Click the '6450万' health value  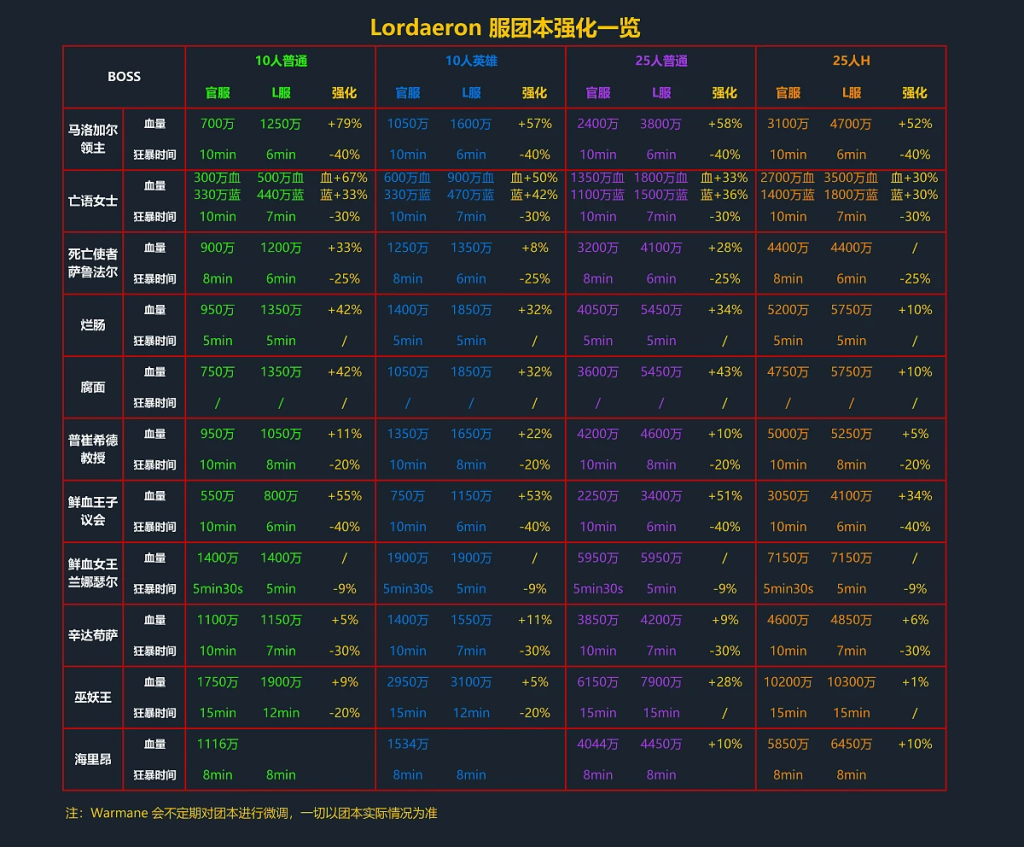coord(851,744)
